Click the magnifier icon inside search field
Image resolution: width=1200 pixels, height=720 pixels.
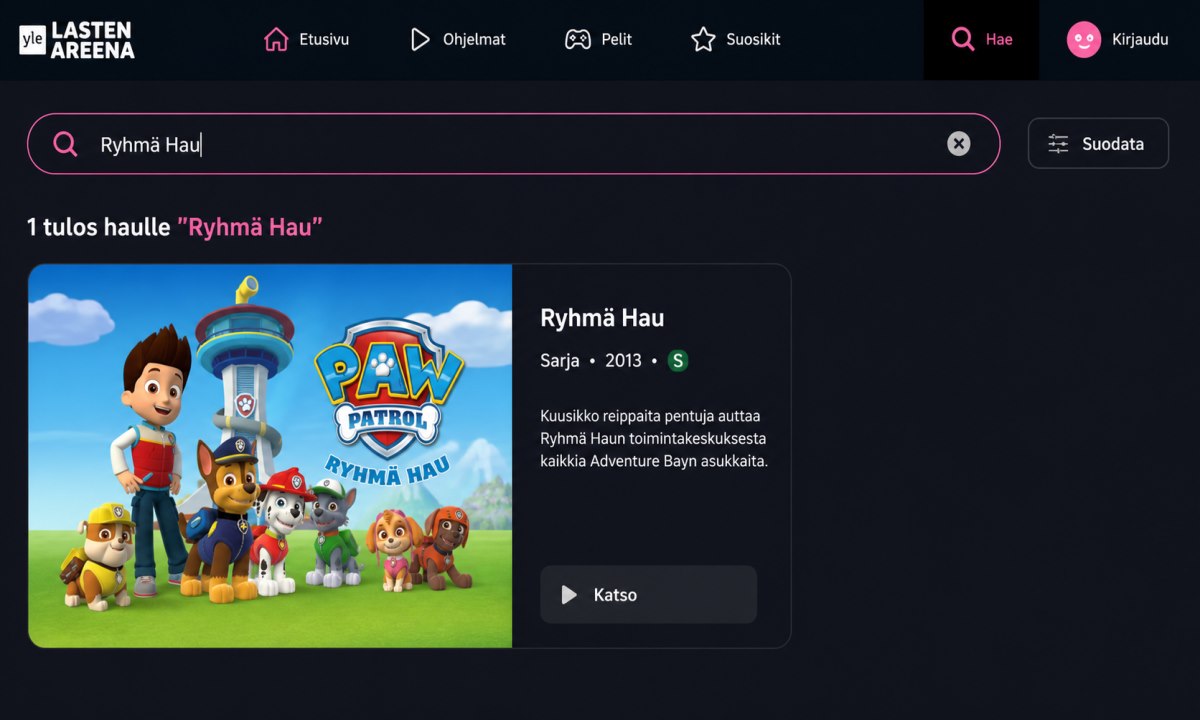(x=65, y=144)
